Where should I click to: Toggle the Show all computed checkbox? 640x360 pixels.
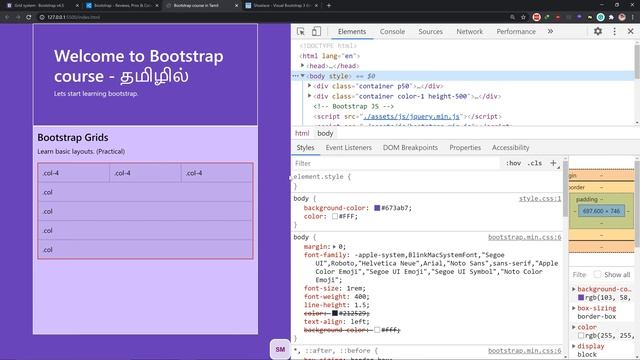pyautogui.click(x=597, y=274)
